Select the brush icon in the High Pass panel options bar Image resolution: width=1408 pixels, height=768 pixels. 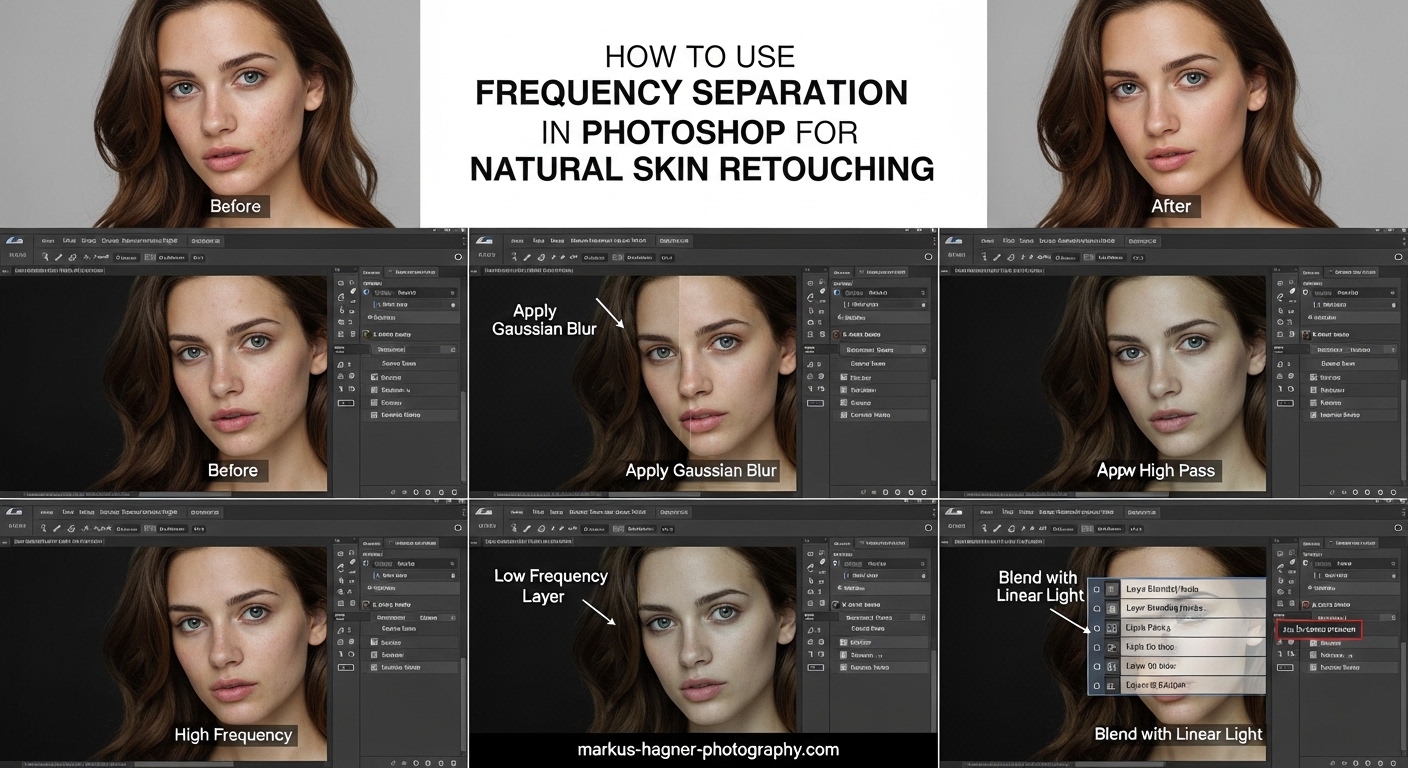(x=997, y=257)
